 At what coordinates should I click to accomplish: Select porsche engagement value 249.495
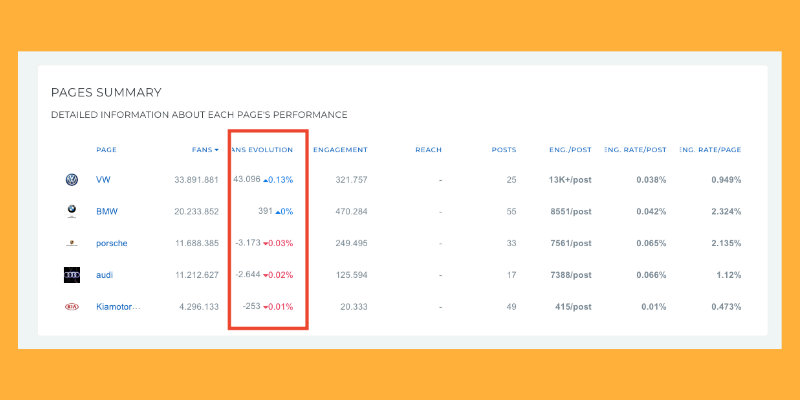352,243
